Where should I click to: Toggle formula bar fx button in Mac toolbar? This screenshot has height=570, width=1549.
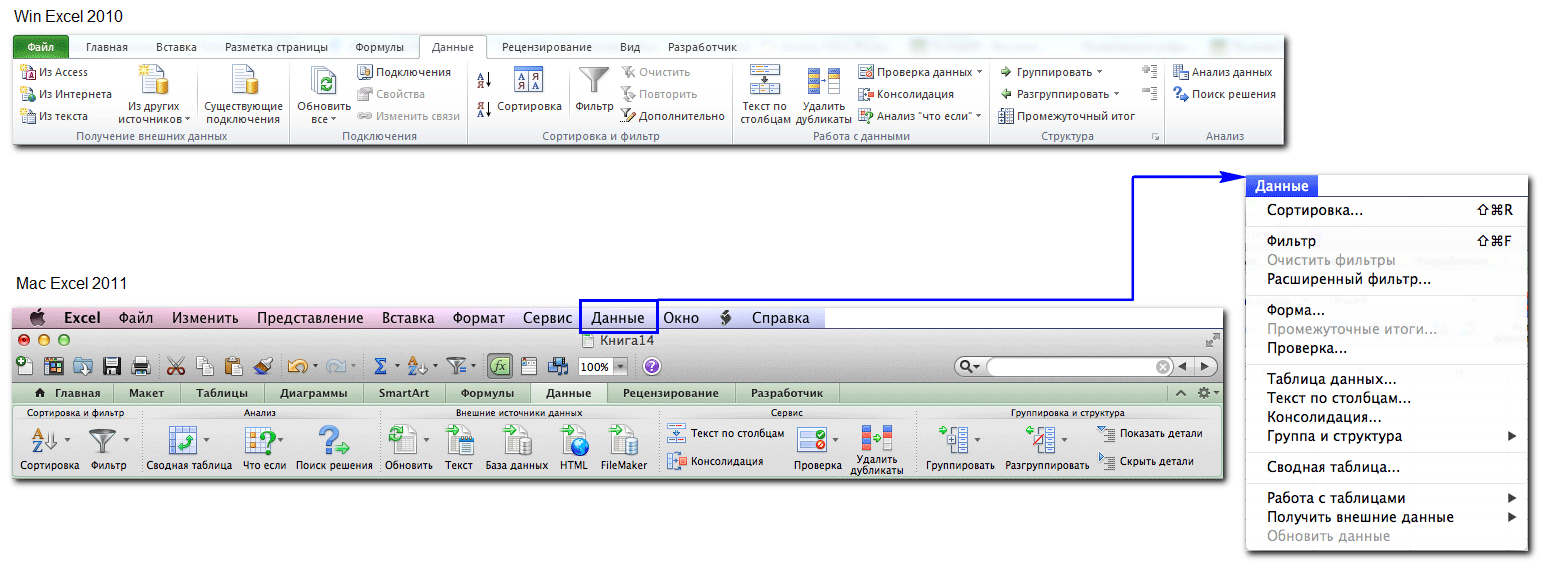[499, 366]
